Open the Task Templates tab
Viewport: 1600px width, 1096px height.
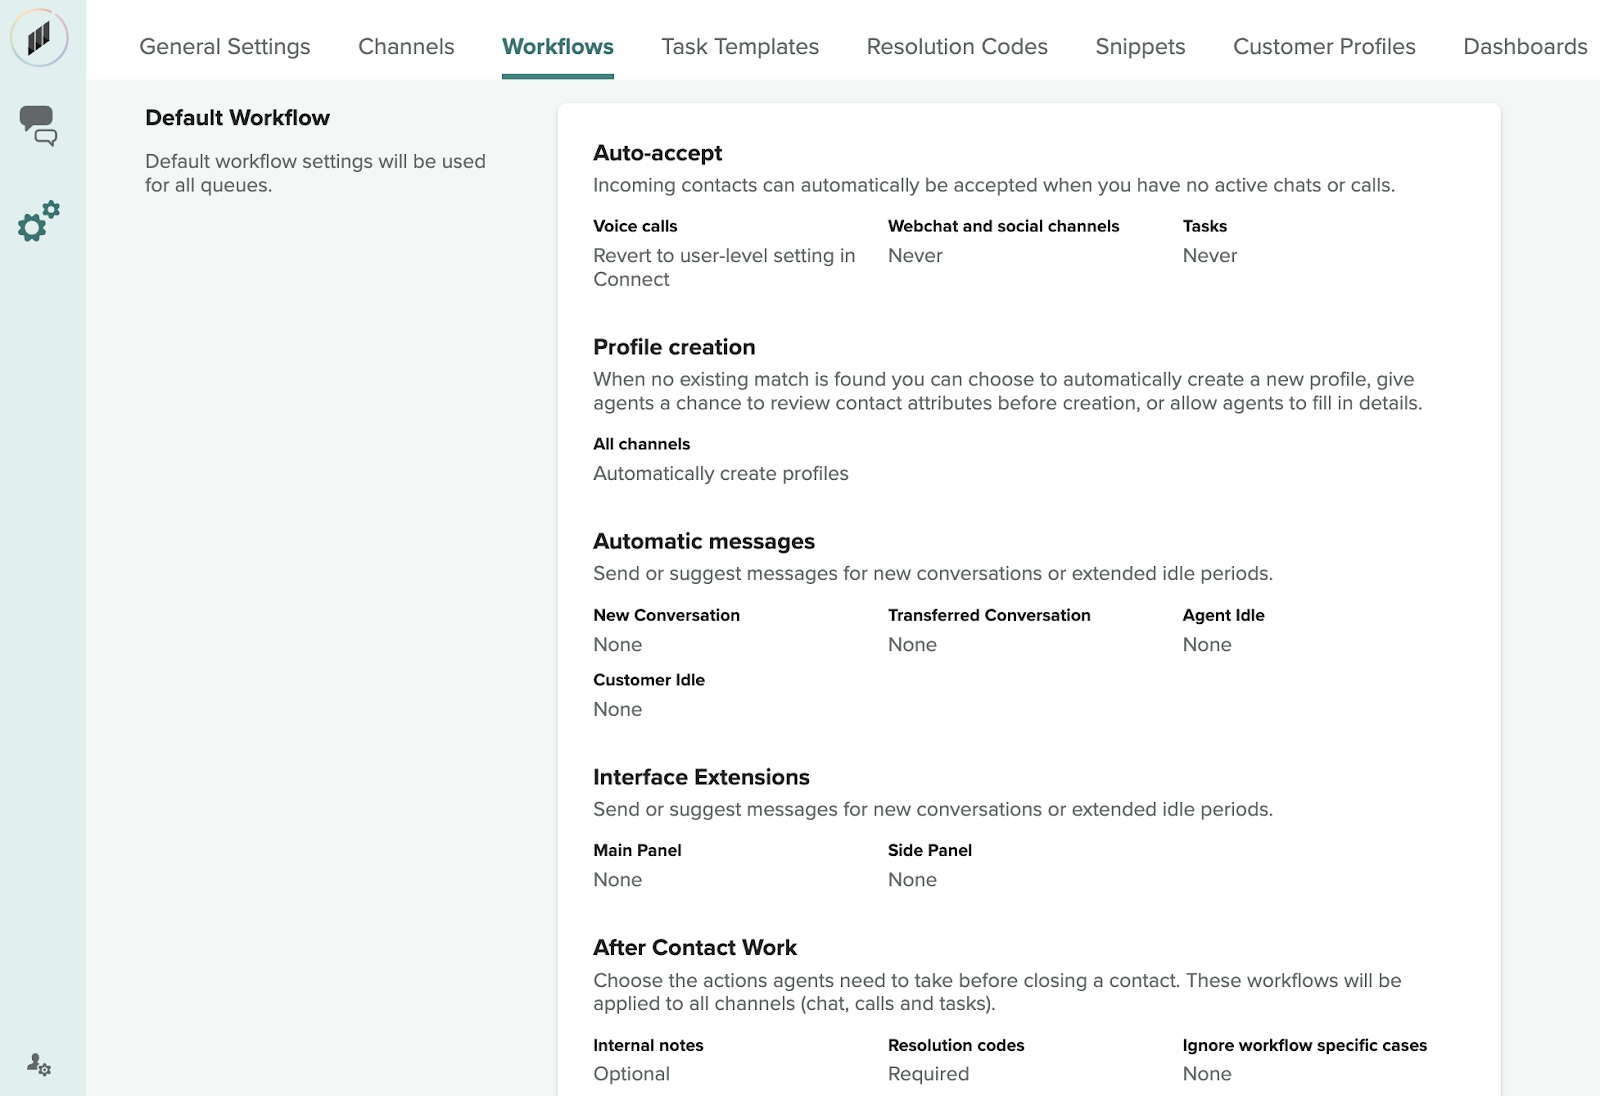(x=740, y=46)
